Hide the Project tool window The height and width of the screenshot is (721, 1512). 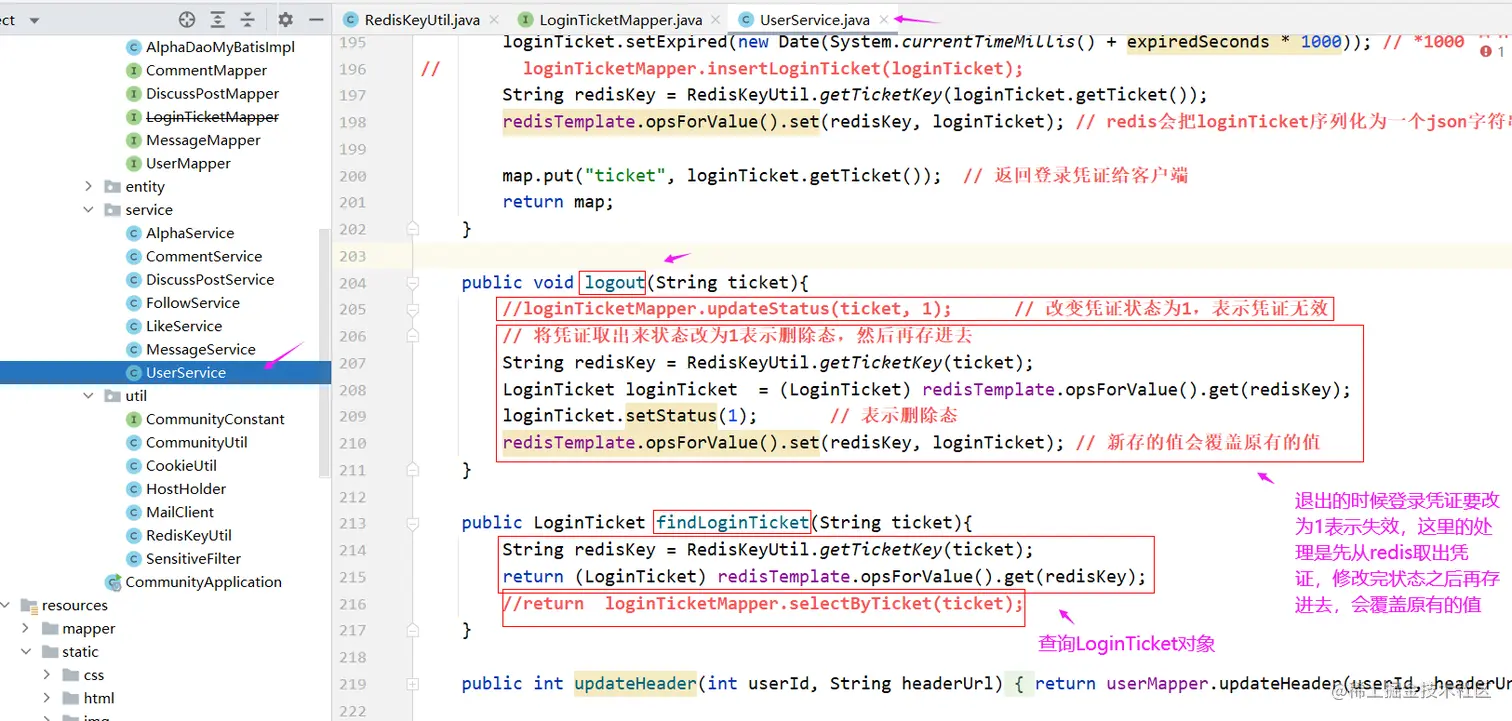click(316, 19)
